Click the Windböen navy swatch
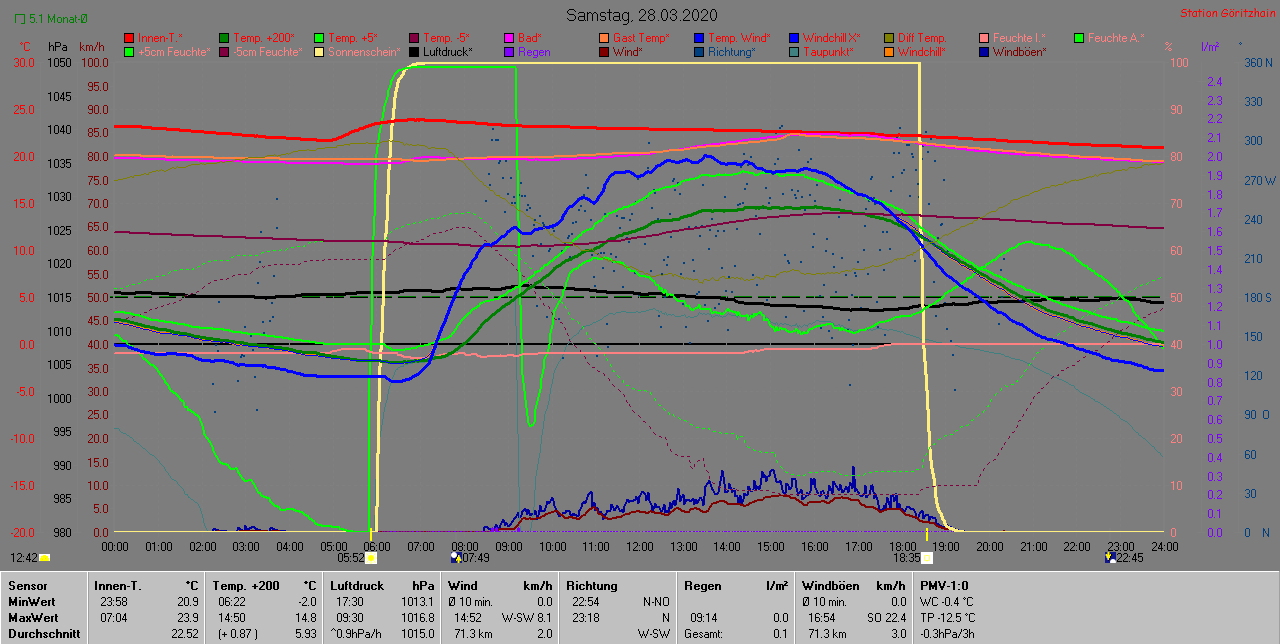Viewport: 1280px width, 644px height. tap(984, 52)
